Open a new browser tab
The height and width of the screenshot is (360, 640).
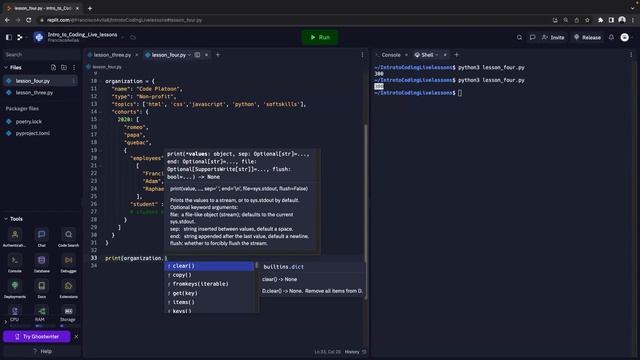90,8
